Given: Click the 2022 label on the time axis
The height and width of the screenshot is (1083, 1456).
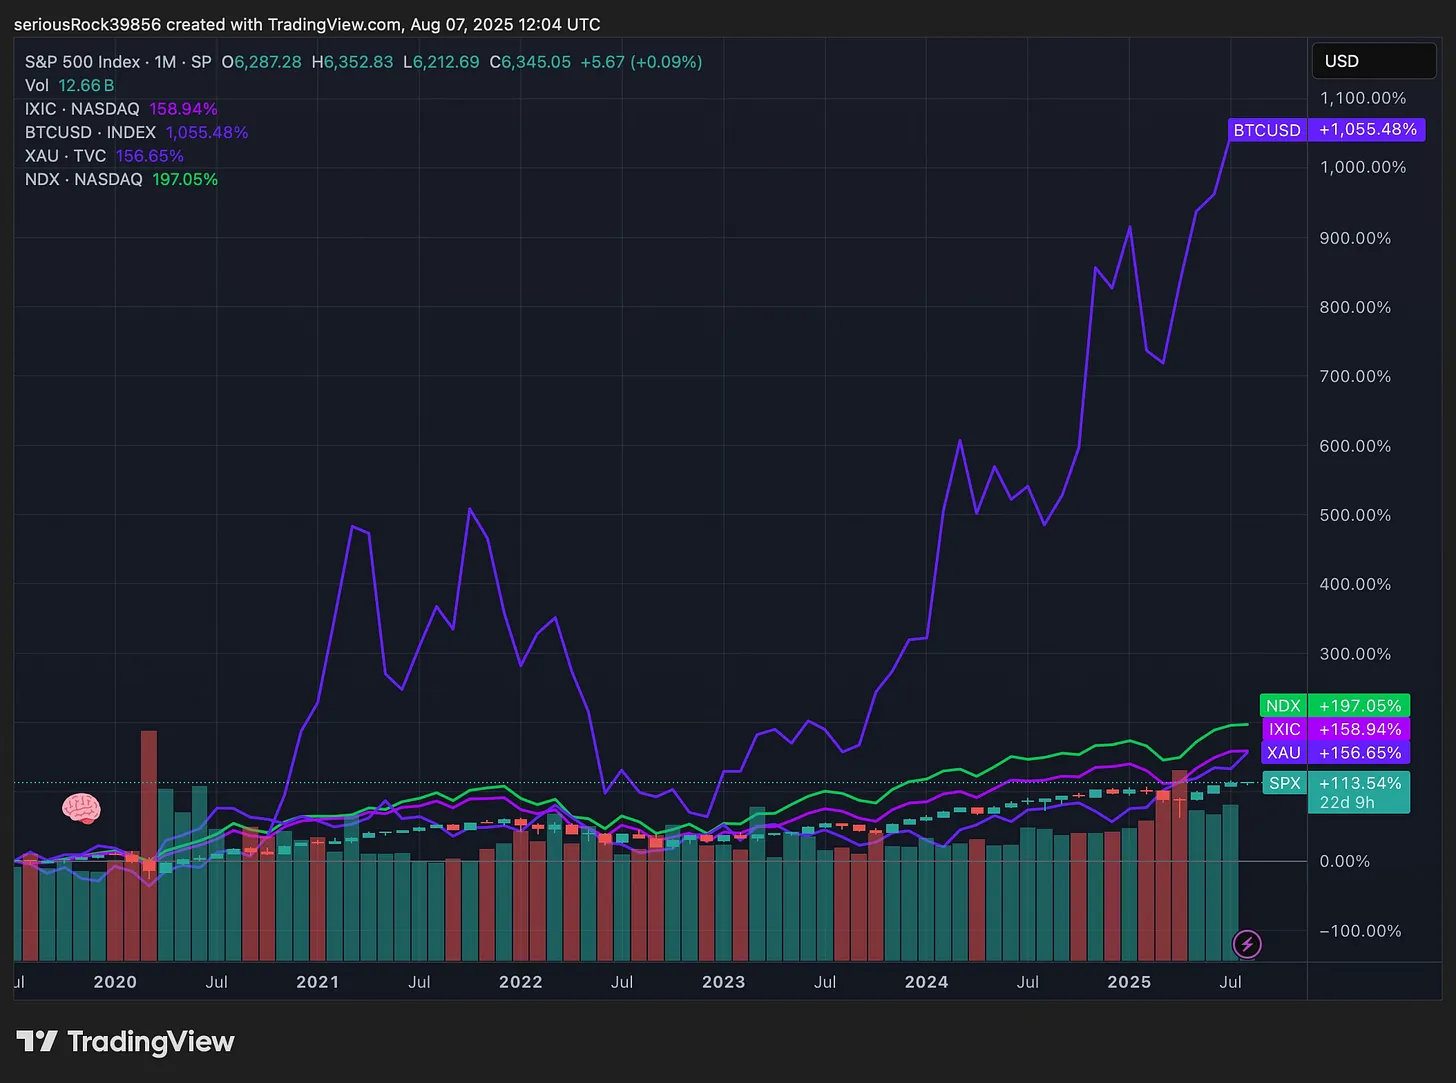Looking at the screenshot, I should [x=521, y=982].
